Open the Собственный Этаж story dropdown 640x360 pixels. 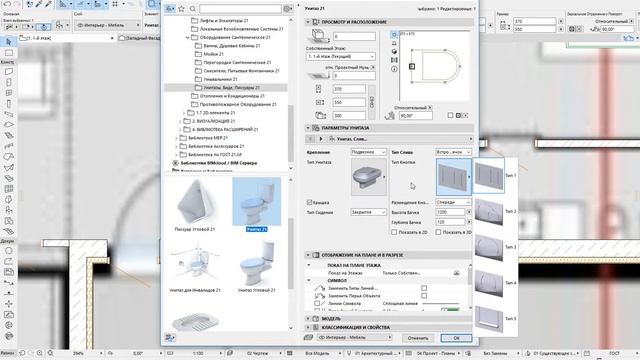pyautogui.click(x=340, y=56)
